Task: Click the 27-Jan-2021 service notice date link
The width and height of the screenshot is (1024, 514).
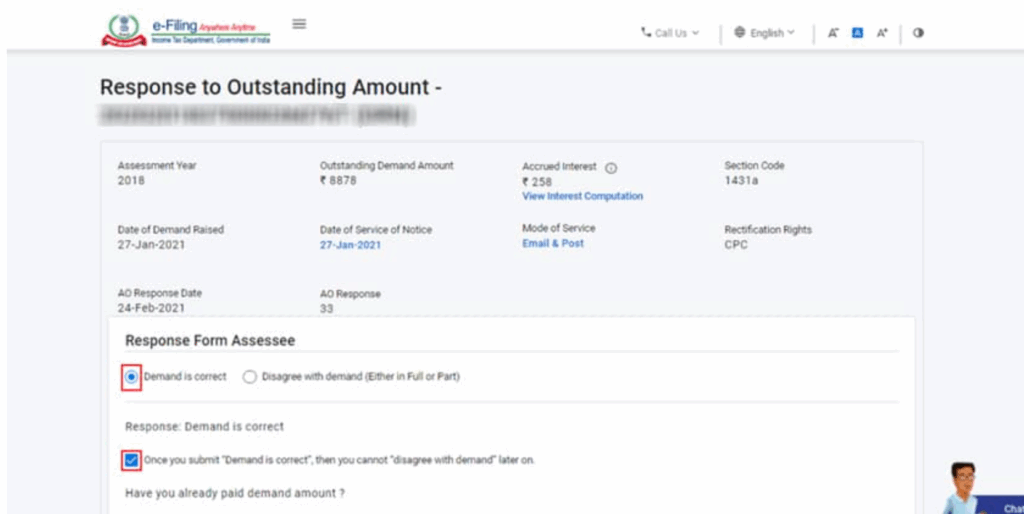Action: (x=350, y=245)
